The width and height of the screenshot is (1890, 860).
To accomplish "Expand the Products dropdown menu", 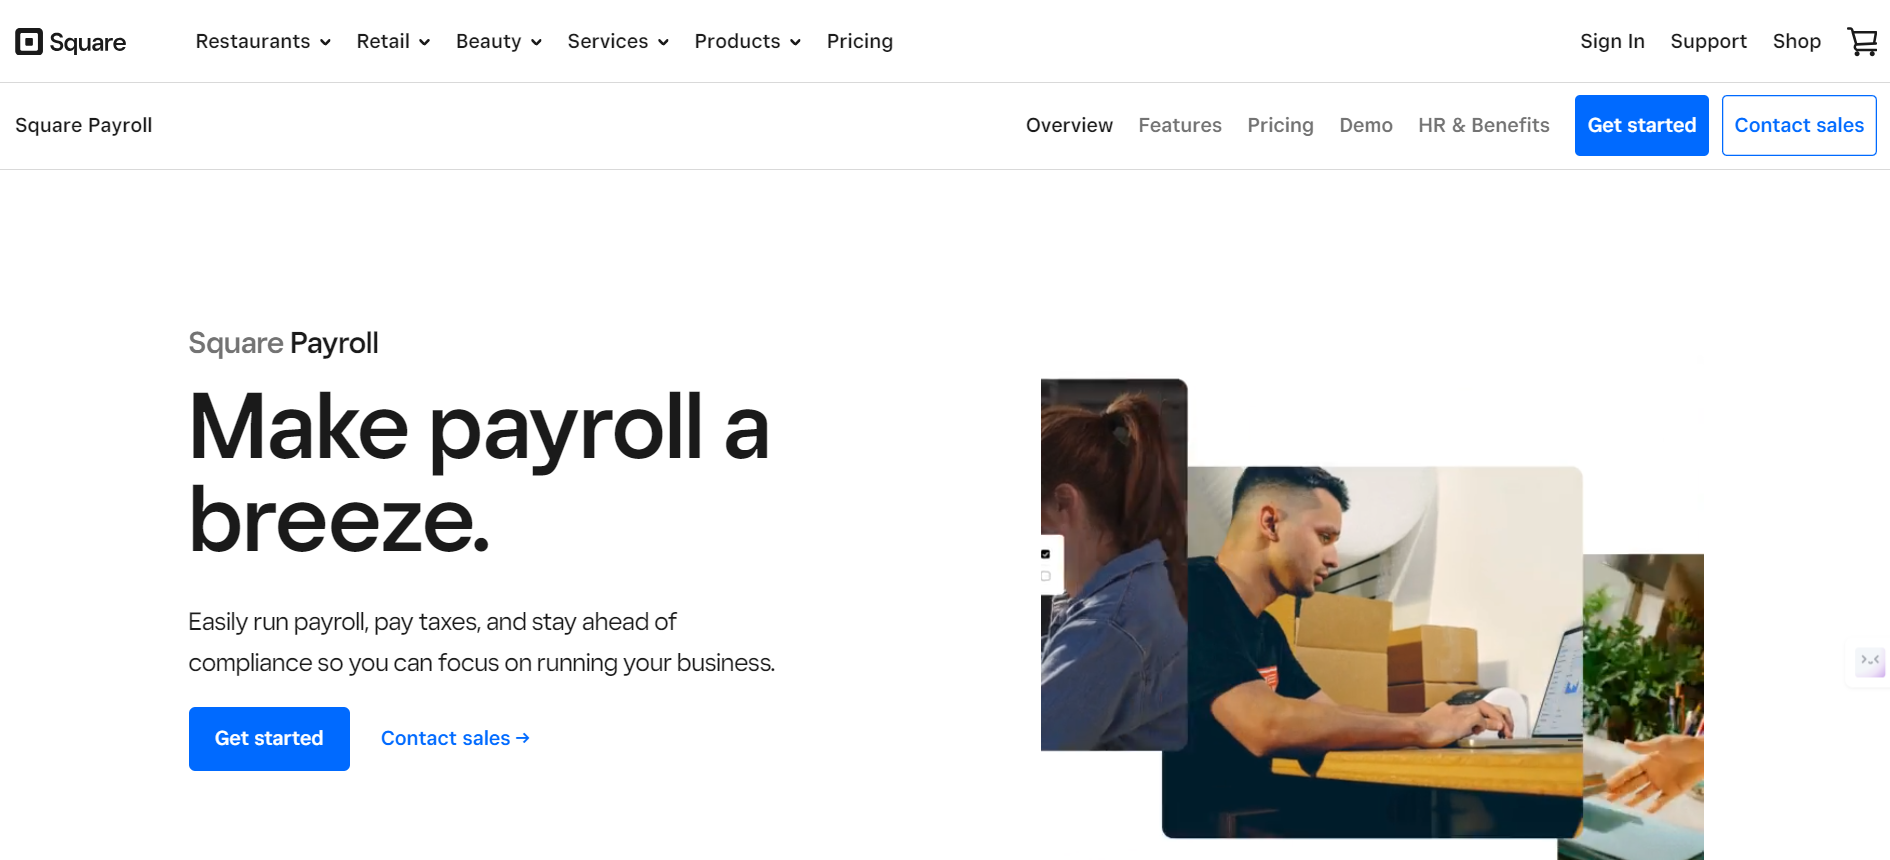I will [x=748, y=41].
